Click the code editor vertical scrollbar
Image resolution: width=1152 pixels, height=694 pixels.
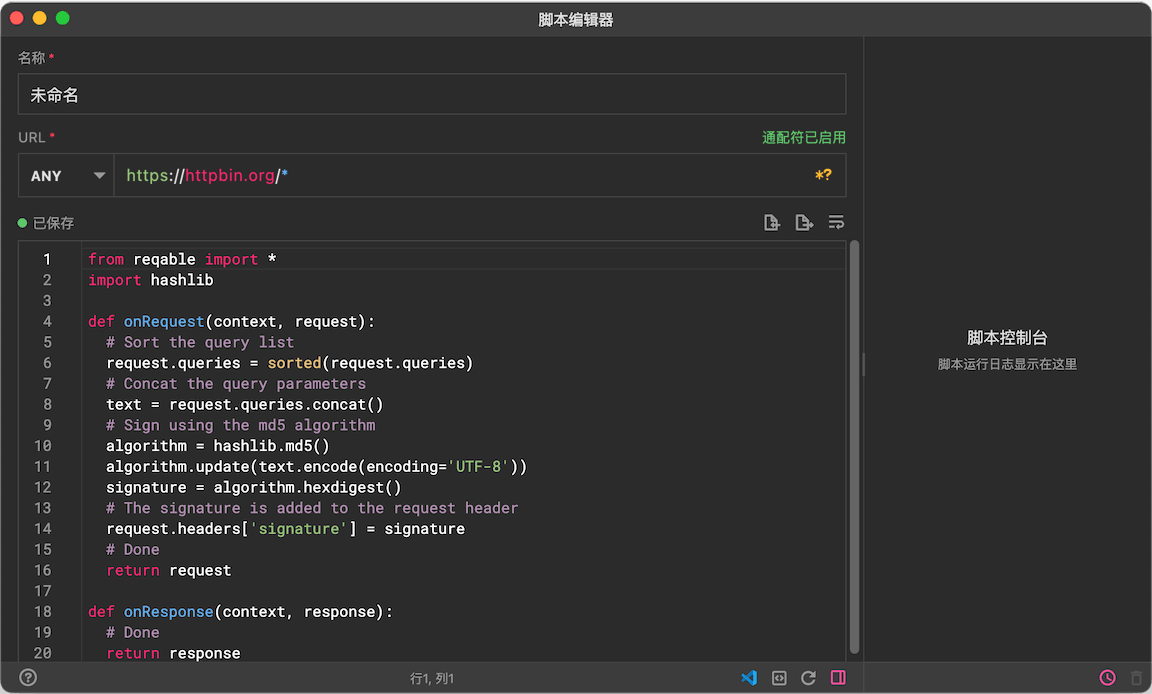click(854, 447)
